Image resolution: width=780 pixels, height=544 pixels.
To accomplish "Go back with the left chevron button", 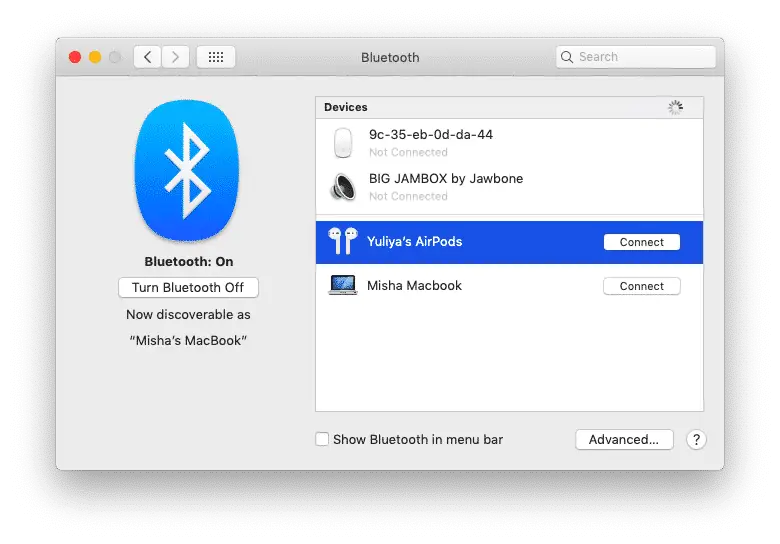I will pyautogui.click(x=147, y=57).
